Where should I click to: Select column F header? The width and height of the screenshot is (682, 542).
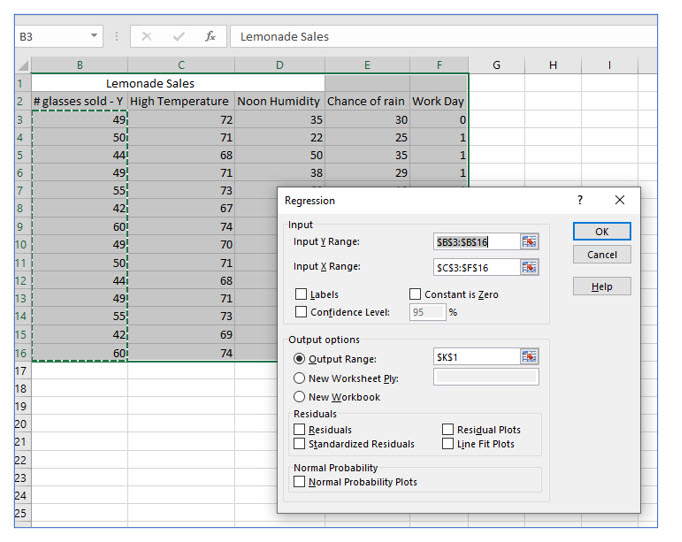tap(439, 65)
